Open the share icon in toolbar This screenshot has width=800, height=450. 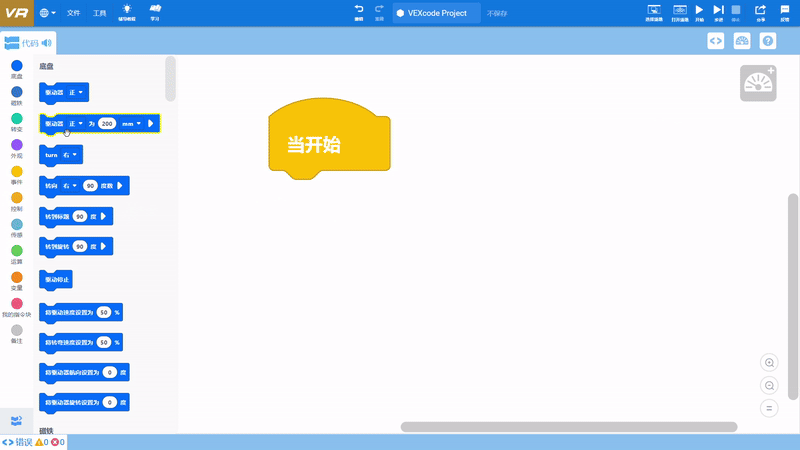click(759, 10)
